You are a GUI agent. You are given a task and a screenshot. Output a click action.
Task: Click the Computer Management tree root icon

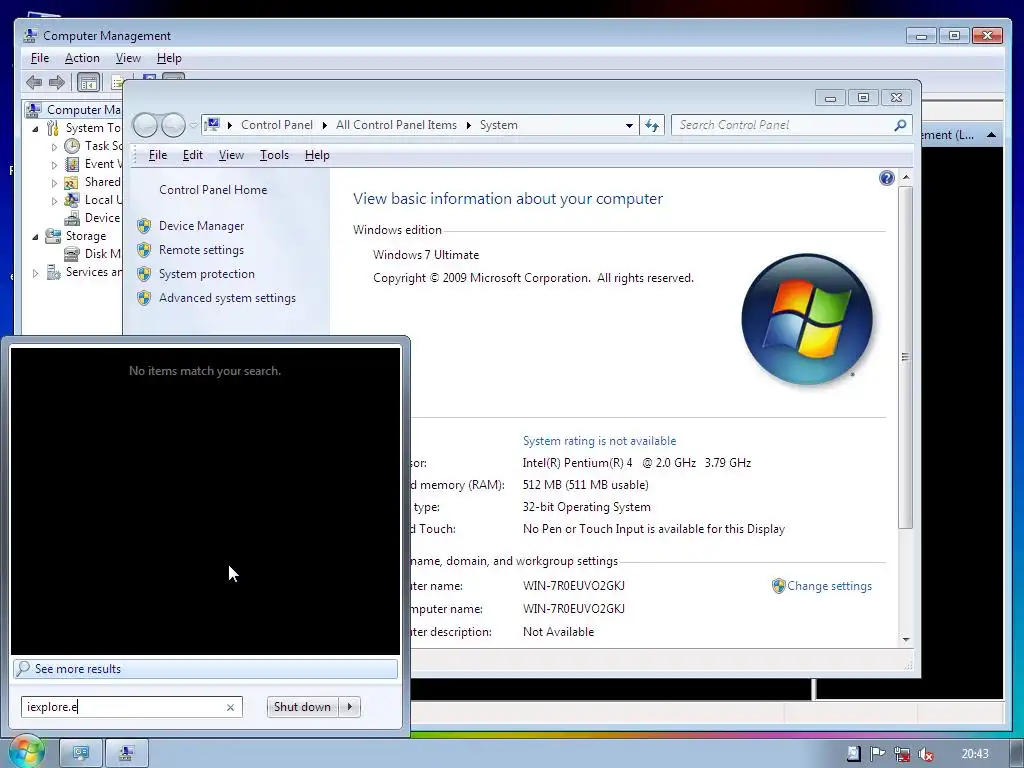(33, 110)
